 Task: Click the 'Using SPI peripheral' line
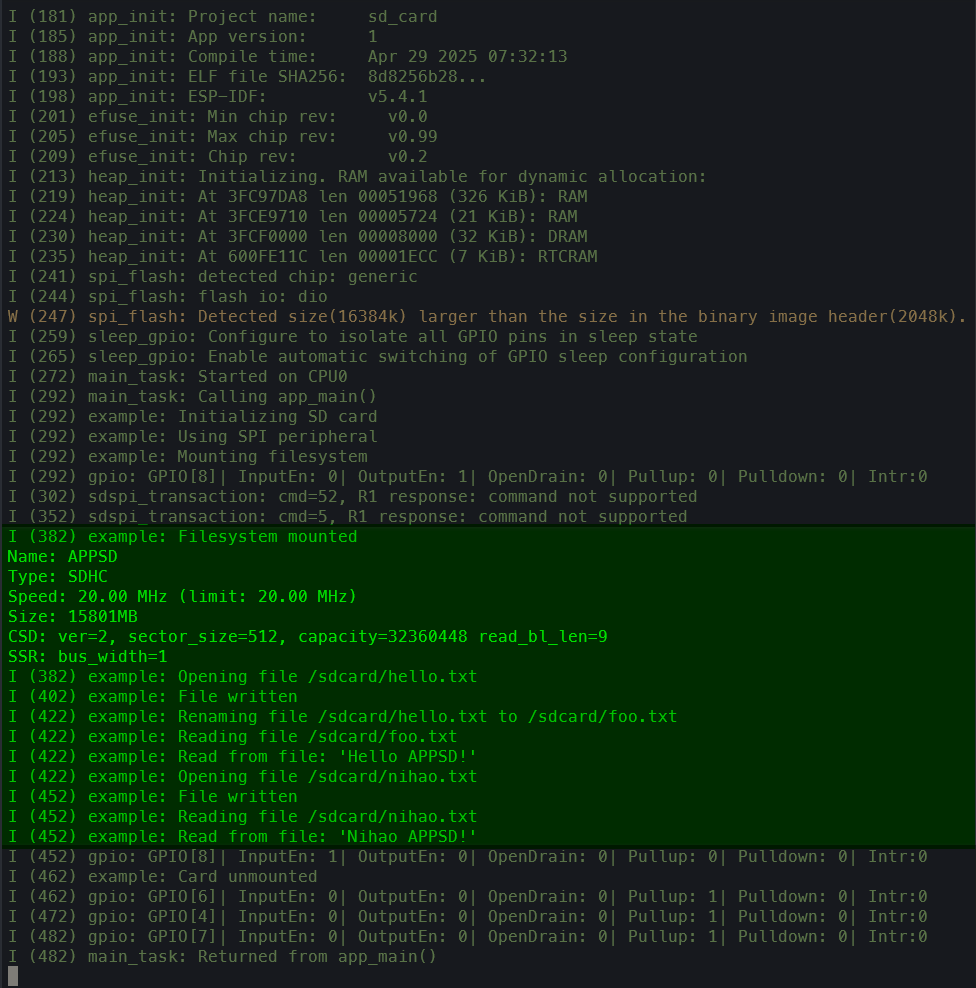point(192,437)
